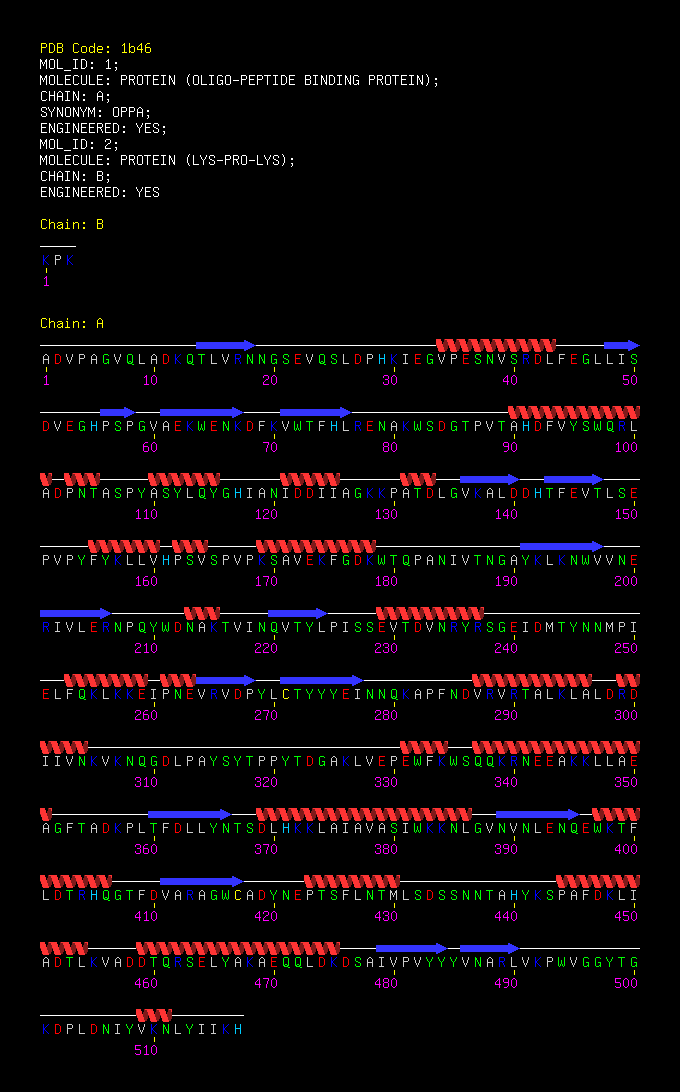Select the 'CHAIN: A;' header line
This screenshot has width=680, height=1092.
coord(75,96)
